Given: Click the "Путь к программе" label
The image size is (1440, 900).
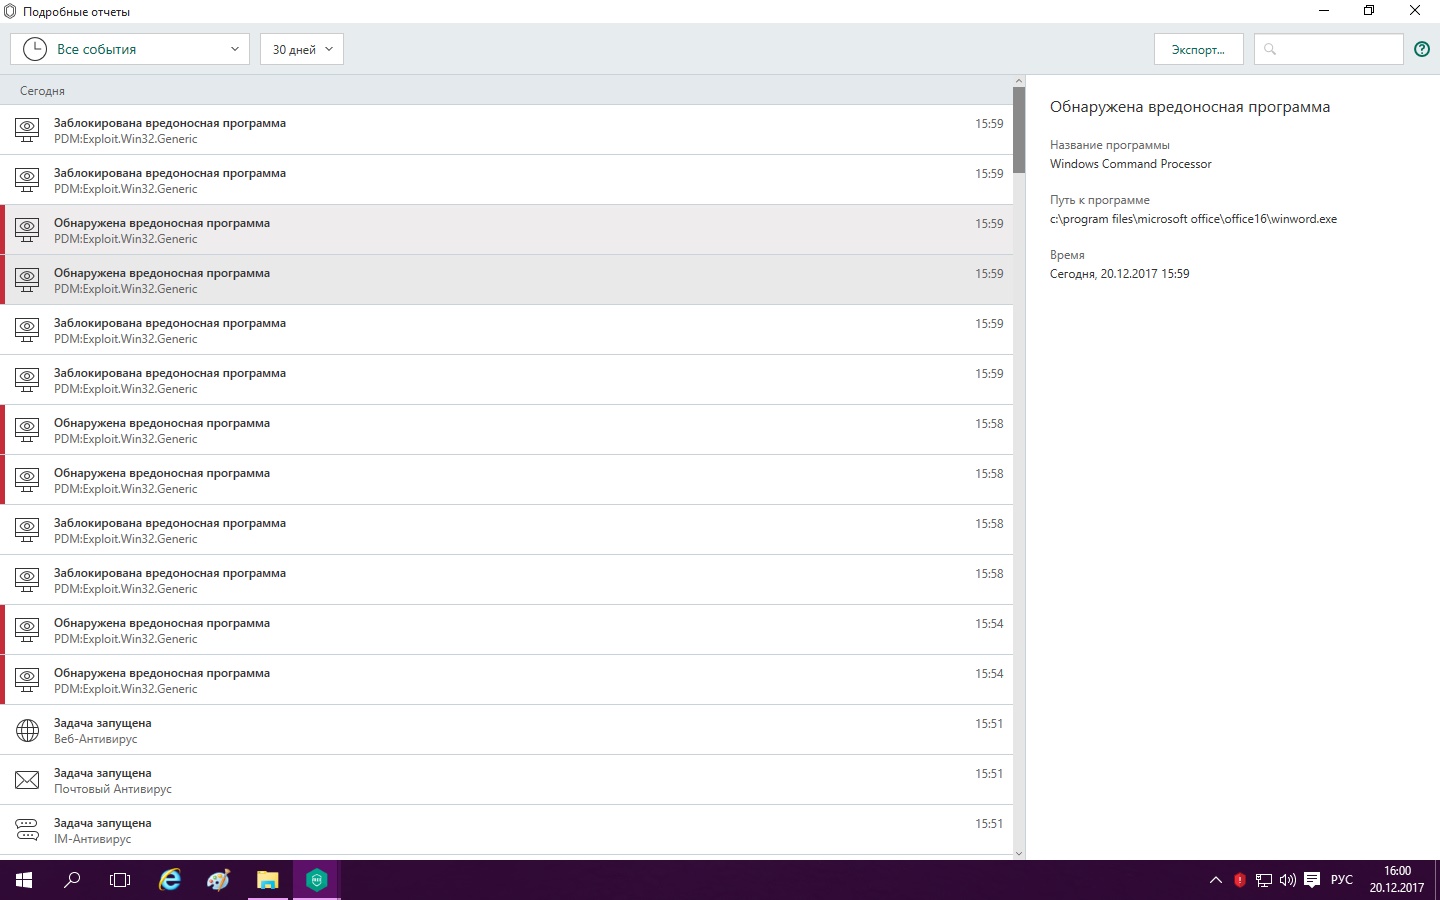Looking at the screenshot, I should tap(1100, 200).
